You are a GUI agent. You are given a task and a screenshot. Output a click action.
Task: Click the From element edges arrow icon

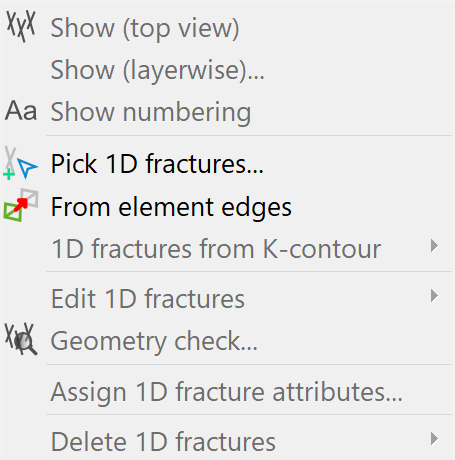[x=21, y=205]
